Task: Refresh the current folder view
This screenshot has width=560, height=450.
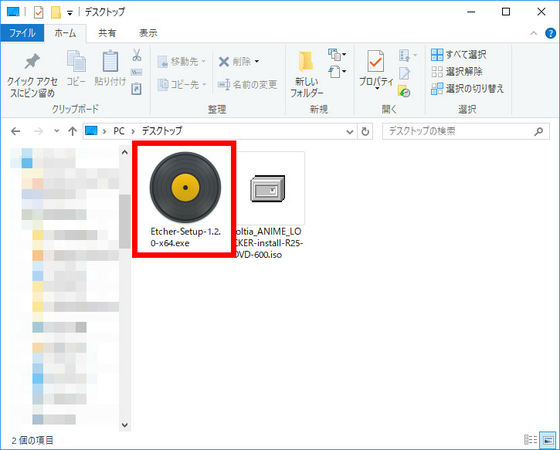Action: (x=365, y=131)
